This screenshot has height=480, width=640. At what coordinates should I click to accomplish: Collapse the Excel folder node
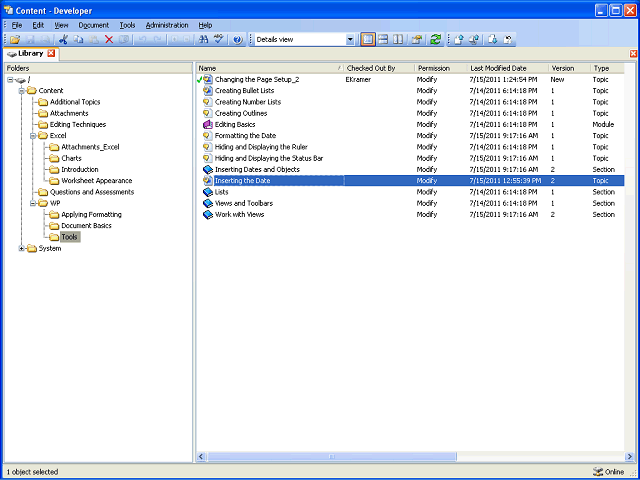pyautogui.click(x=33, y=136)
